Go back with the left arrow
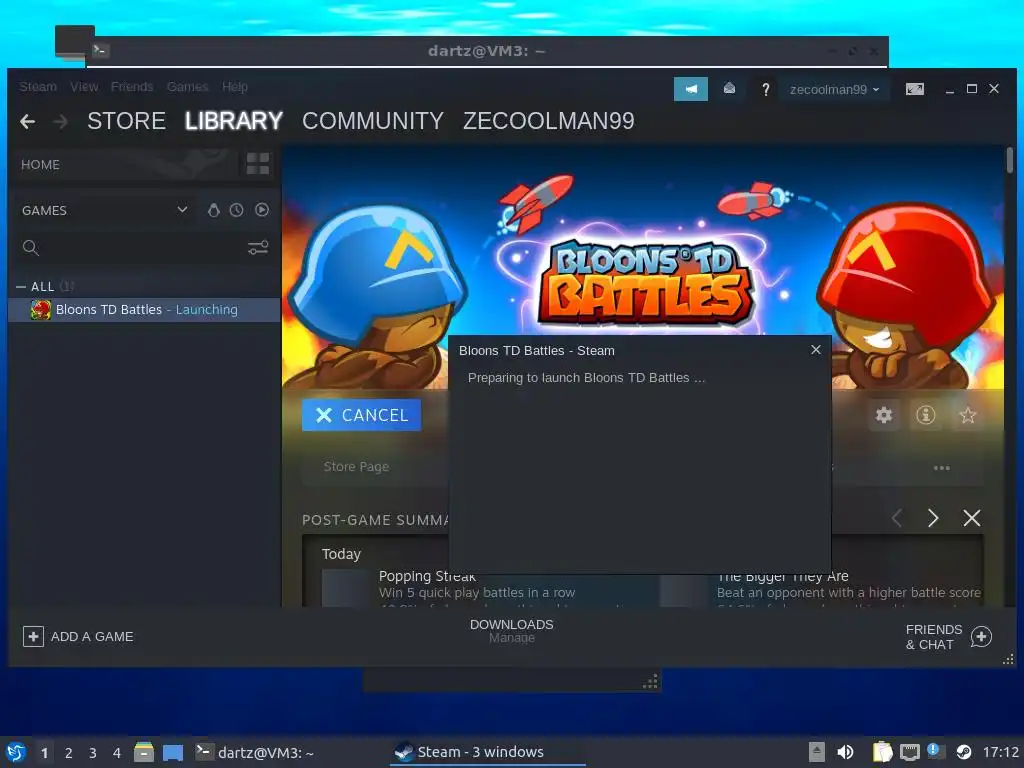1024x768 pixels. tap(27, 121)
